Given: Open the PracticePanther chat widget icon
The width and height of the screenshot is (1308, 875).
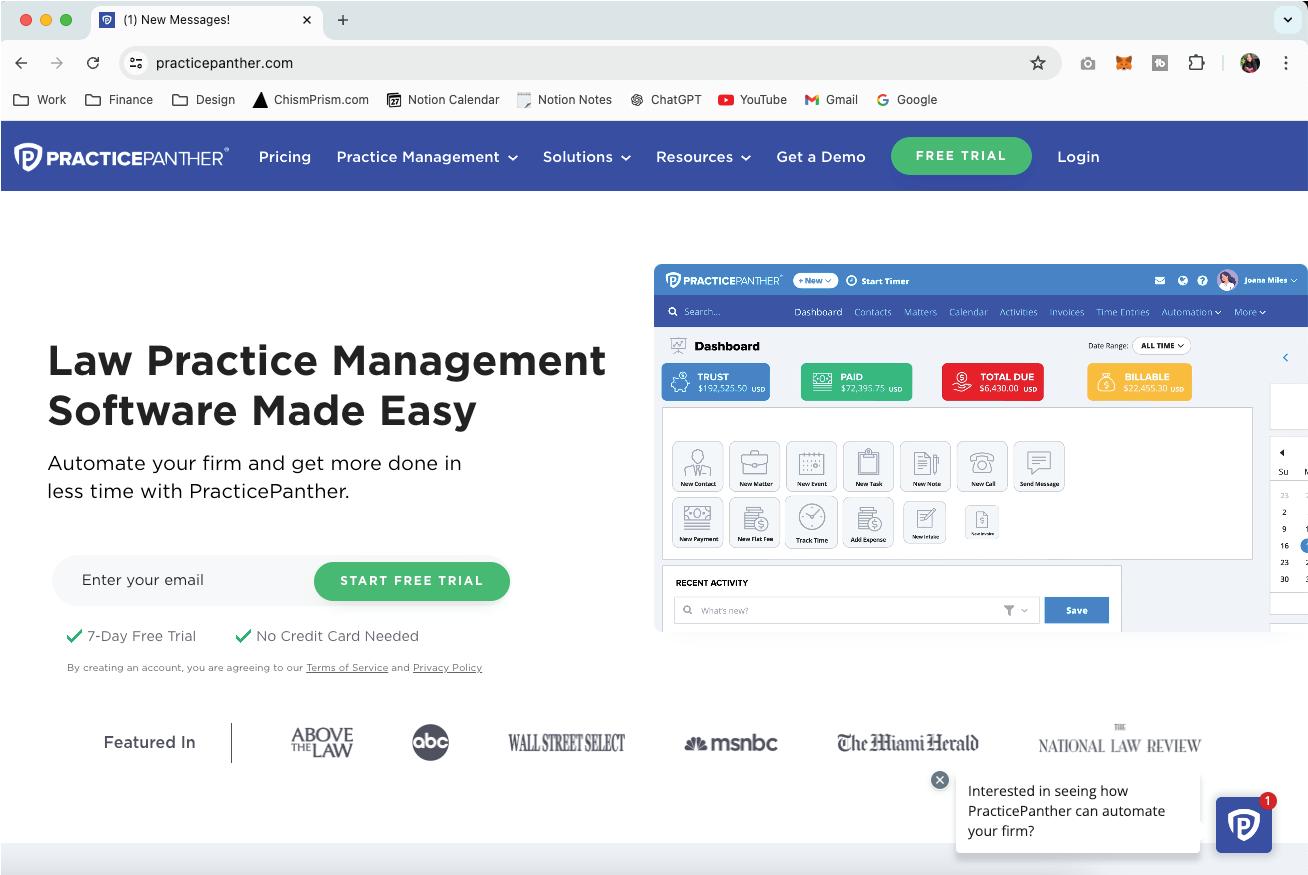Looking at the screenshot, I should (1244, 825).
